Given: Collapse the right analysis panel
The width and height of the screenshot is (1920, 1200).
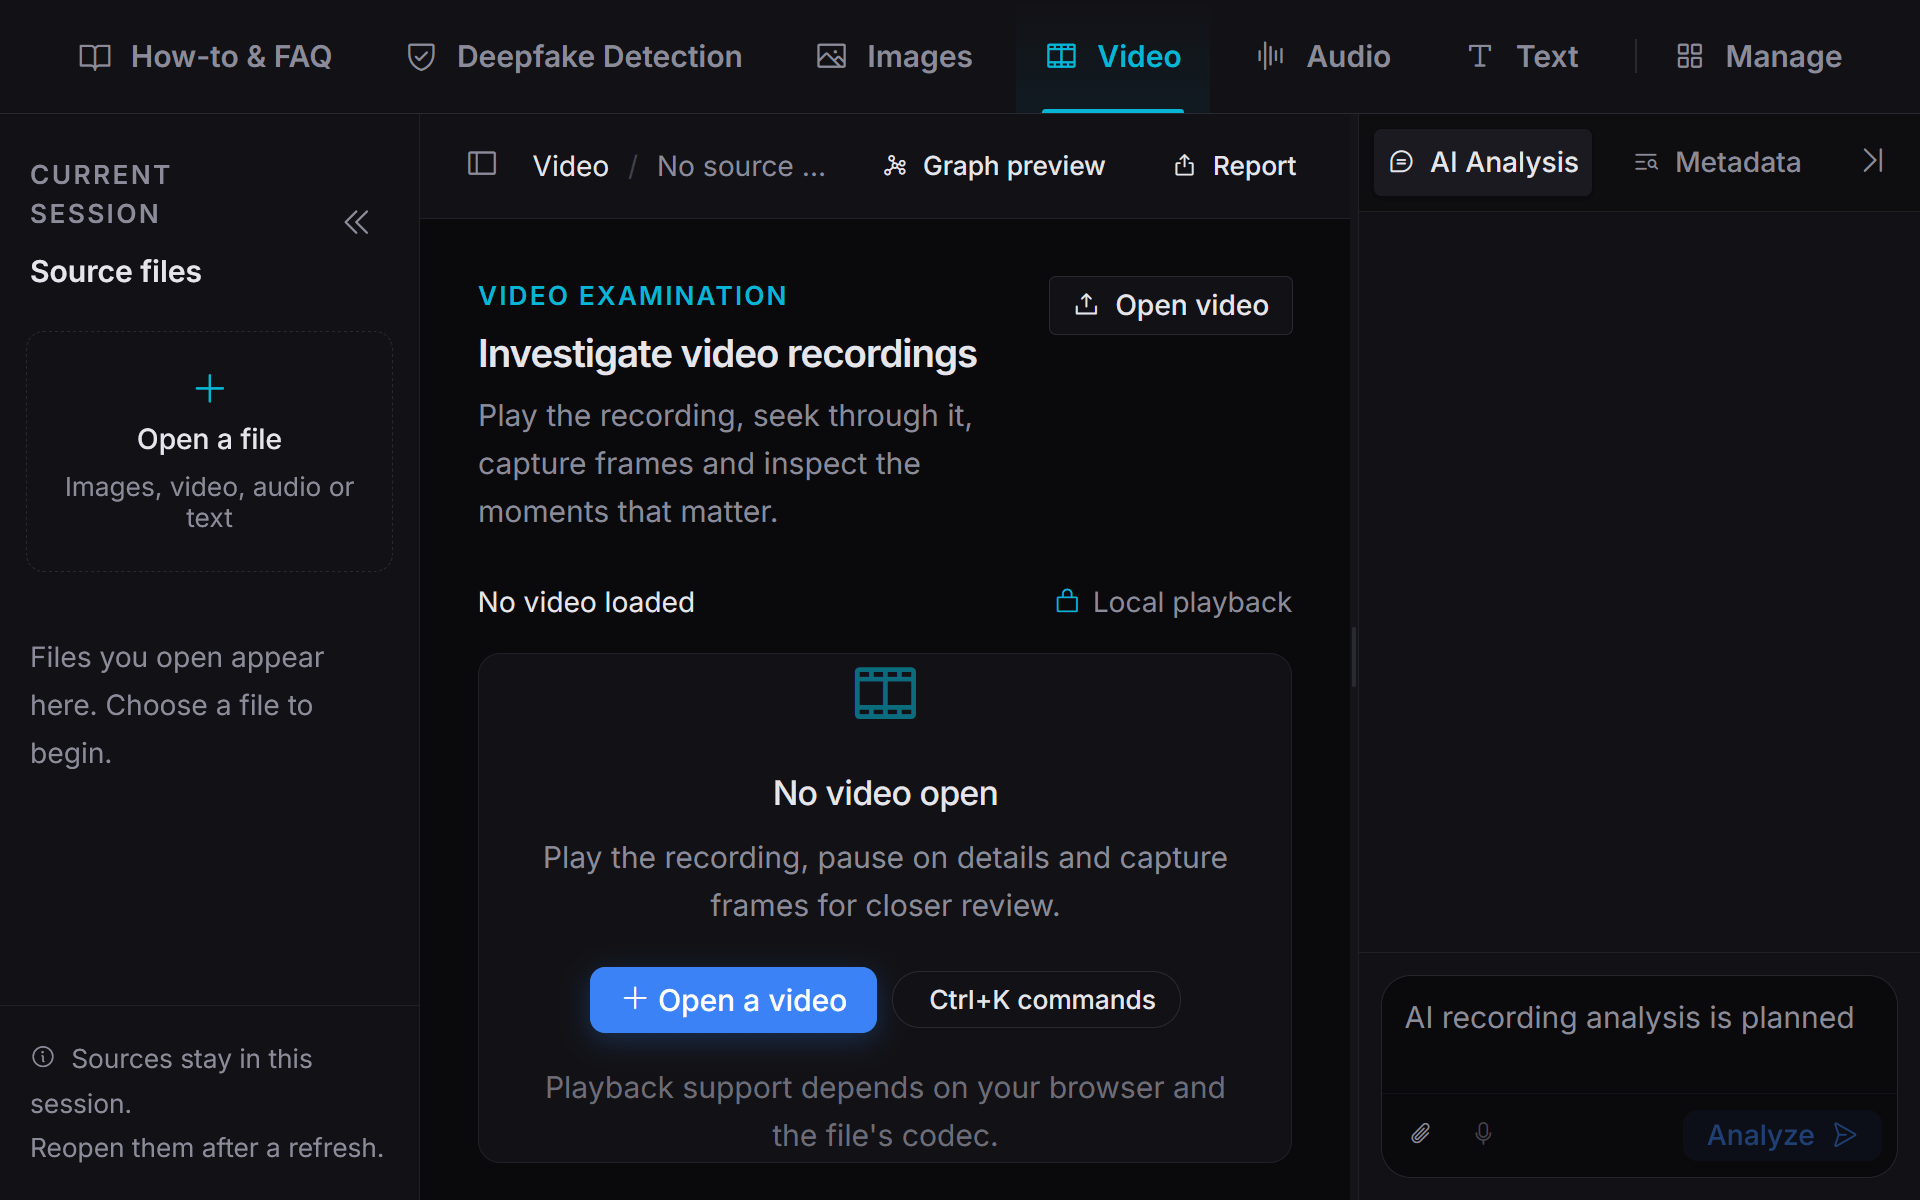Looking at the screenshot, I should pyautogui.click(x=1873, y=161).
